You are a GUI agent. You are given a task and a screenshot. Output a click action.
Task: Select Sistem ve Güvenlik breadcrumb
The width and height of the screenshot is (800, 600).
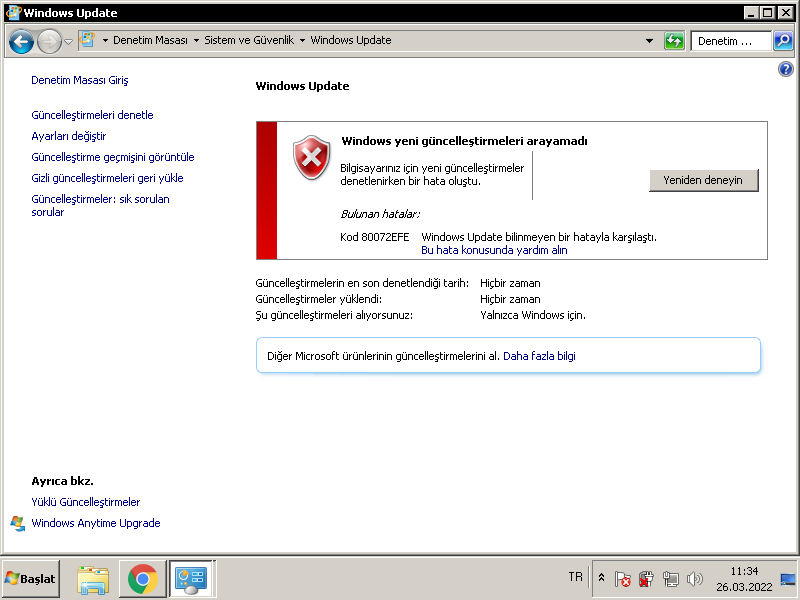pos(249,40)
